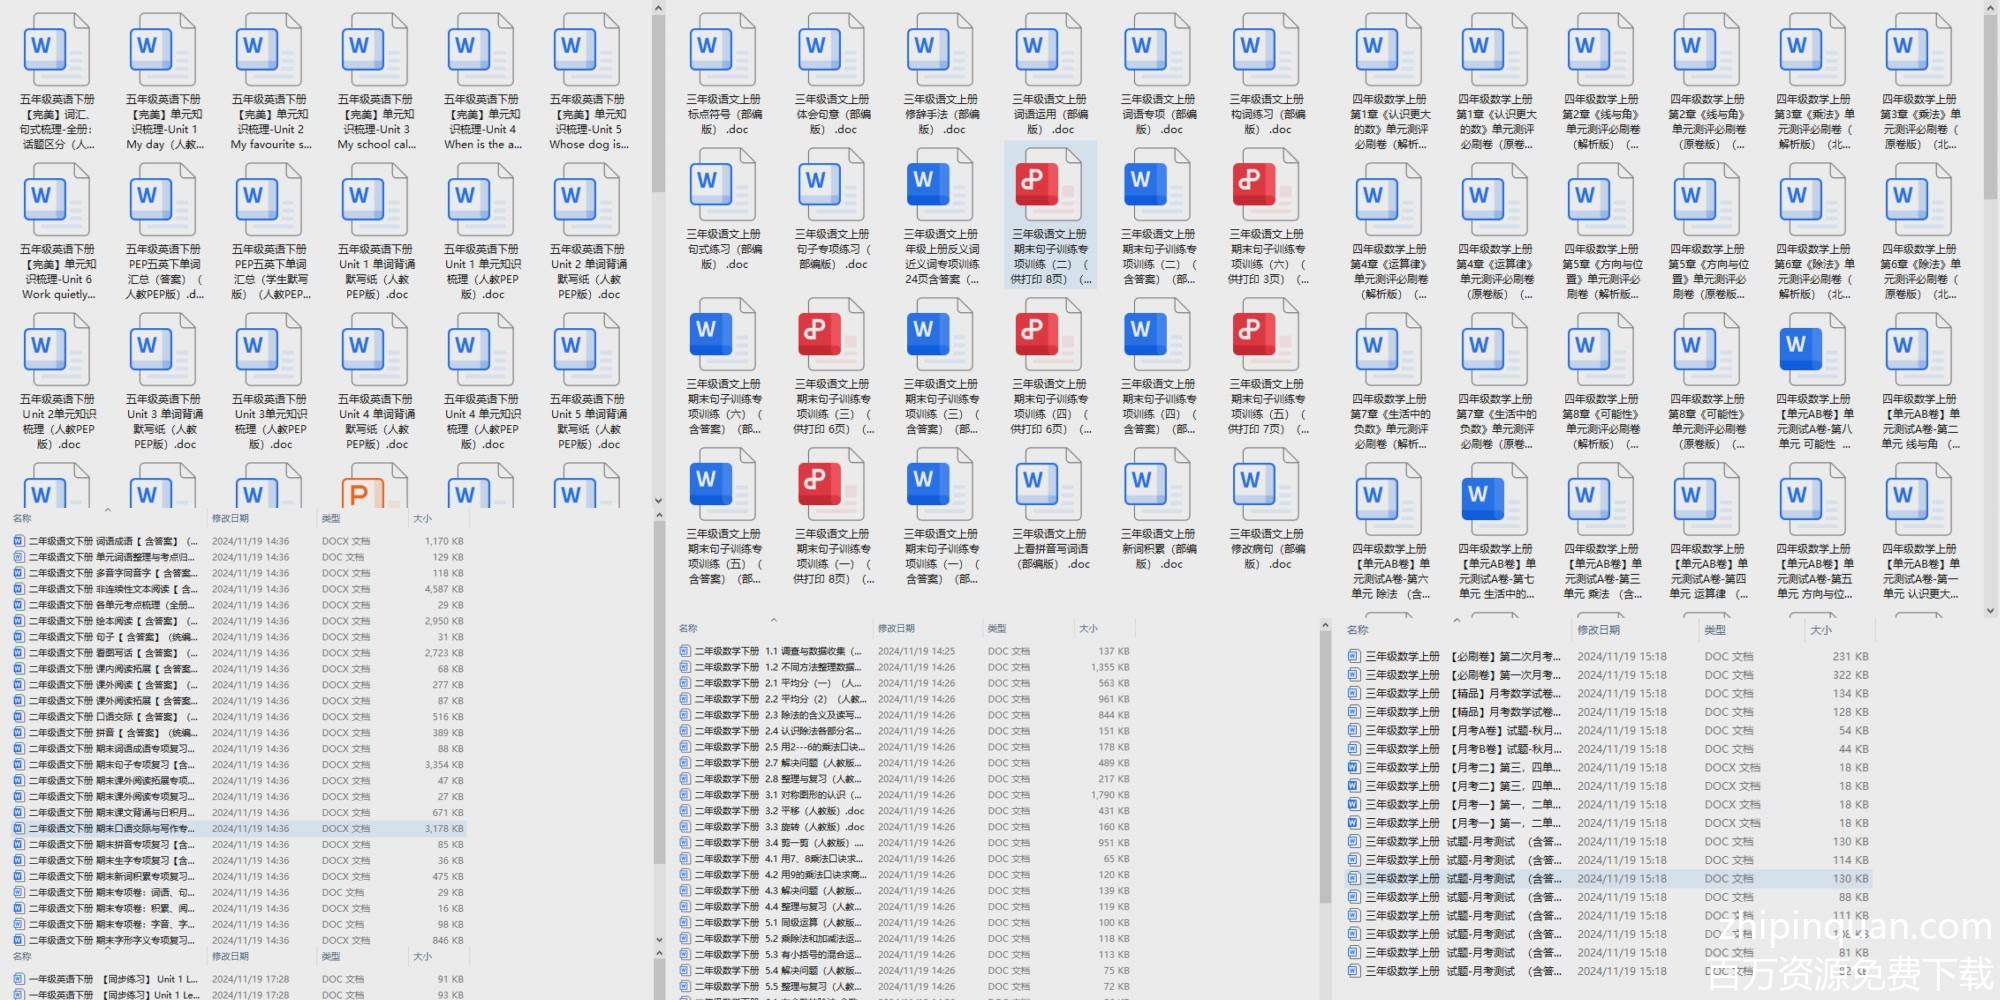
Task: Open 五年级英语下册 Unit 1 My day document
Action: click(x=163, y=50)
